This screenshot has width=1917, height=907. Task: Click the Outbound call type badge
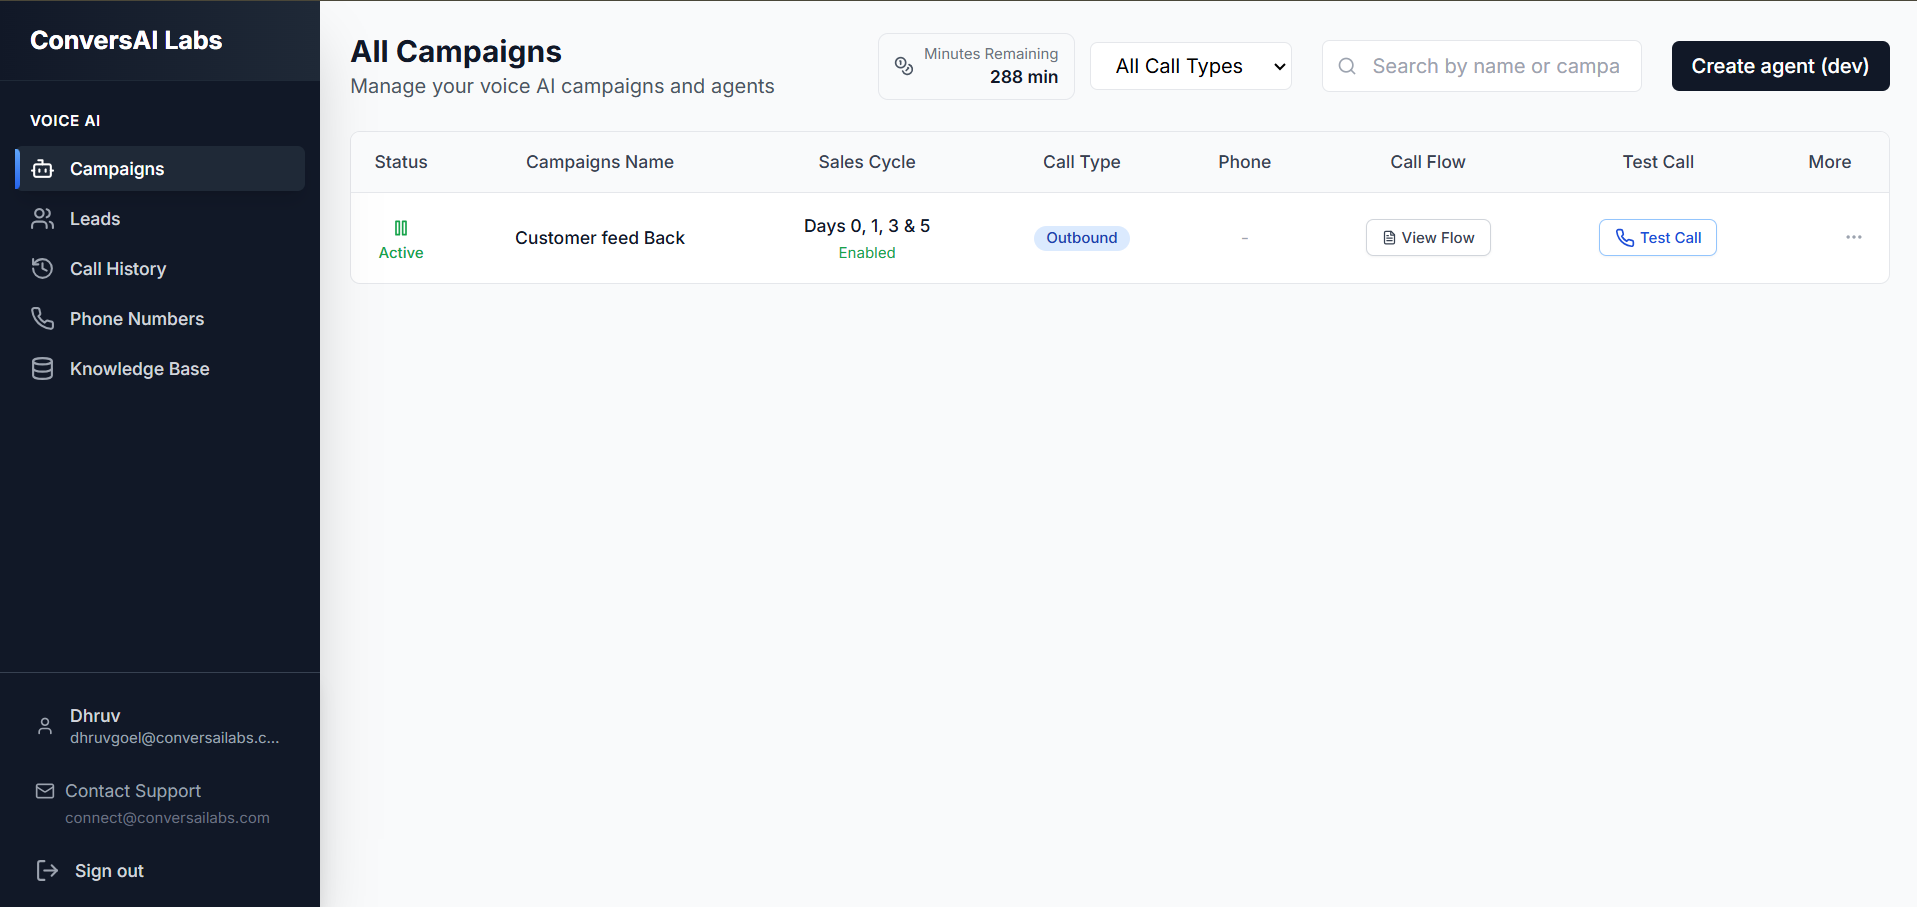(1081, 238)
